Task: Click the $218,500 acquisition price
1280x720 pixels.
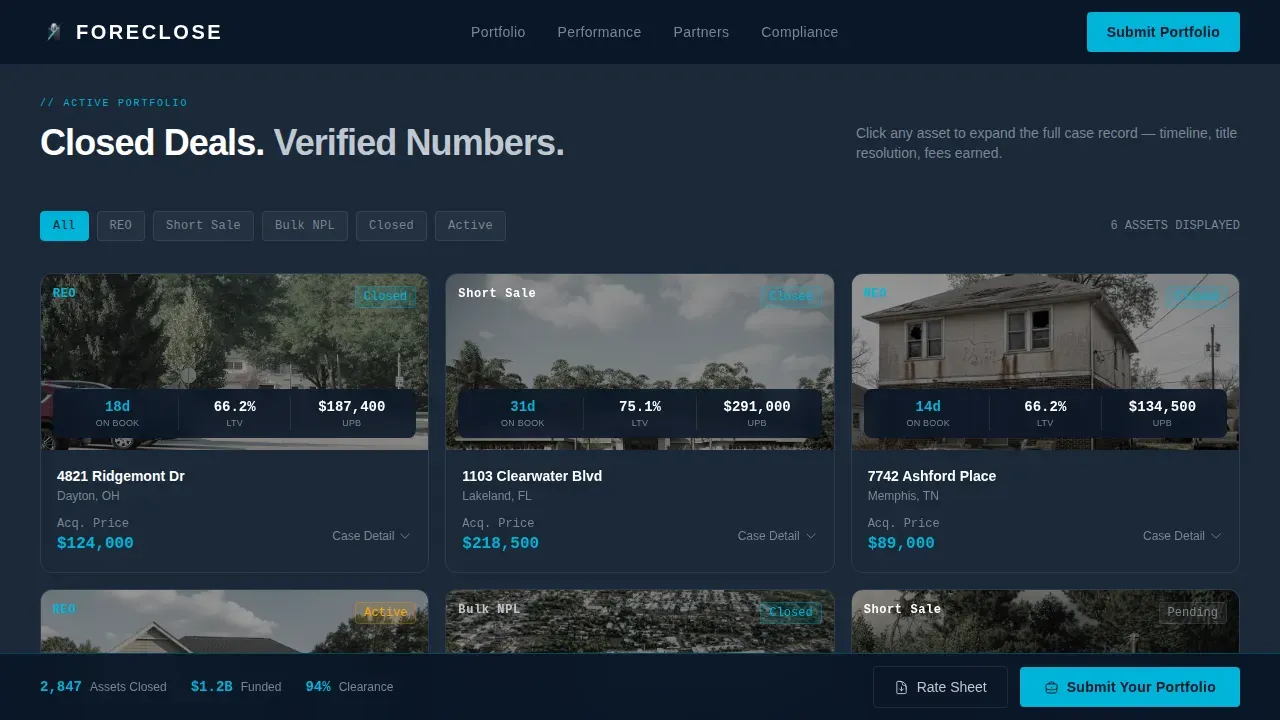Action: (500, 543)
